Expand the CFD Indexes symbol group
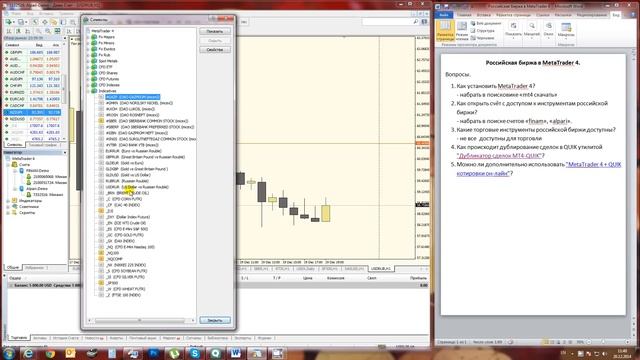Image resolution: width=640 pixels, height=360 pixels. 88,85
